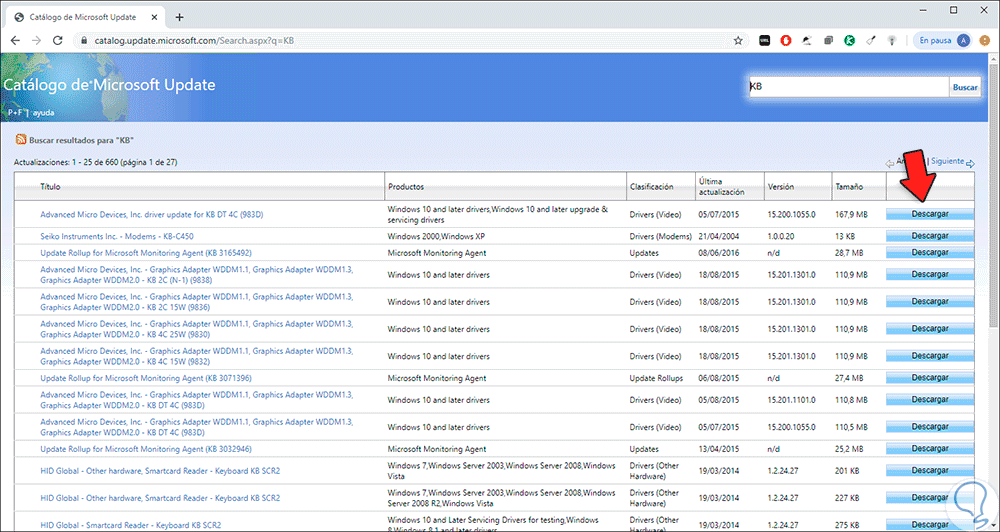Click Descargar for the 227 KB HID driver
The width and height of the screenshot is (1000, 532).
(x=930, y=498)
